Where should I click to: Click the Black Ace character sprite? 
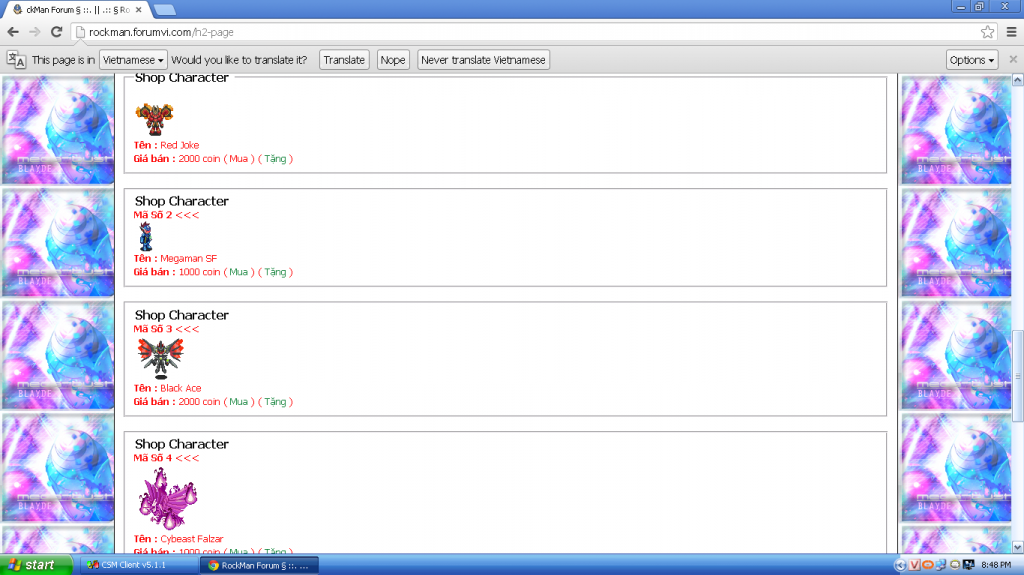pos(161,359)
